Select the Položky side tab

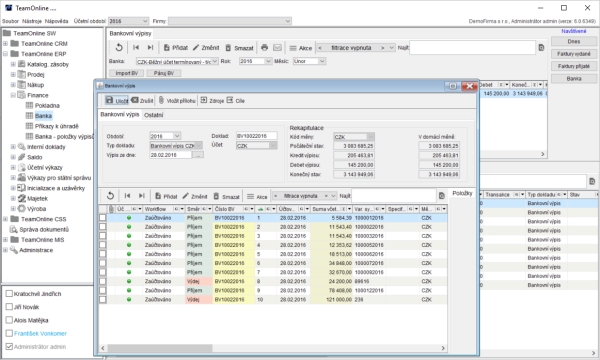[462, 193]
